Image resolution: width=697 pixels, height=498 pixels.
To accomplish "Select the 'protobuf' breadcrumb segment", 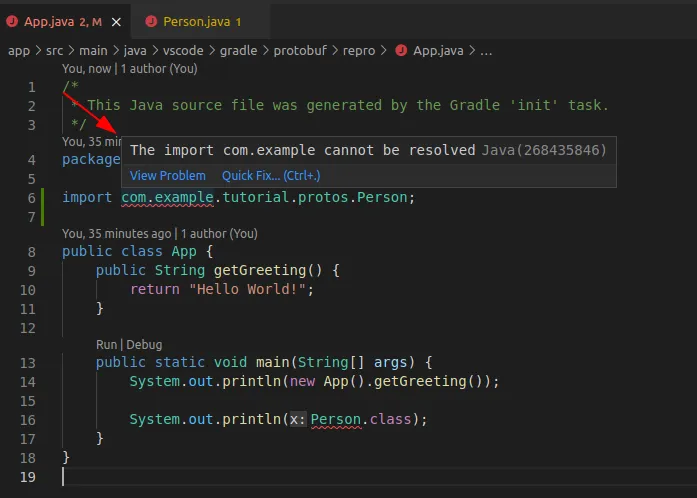I will click(x=300, y=51).
